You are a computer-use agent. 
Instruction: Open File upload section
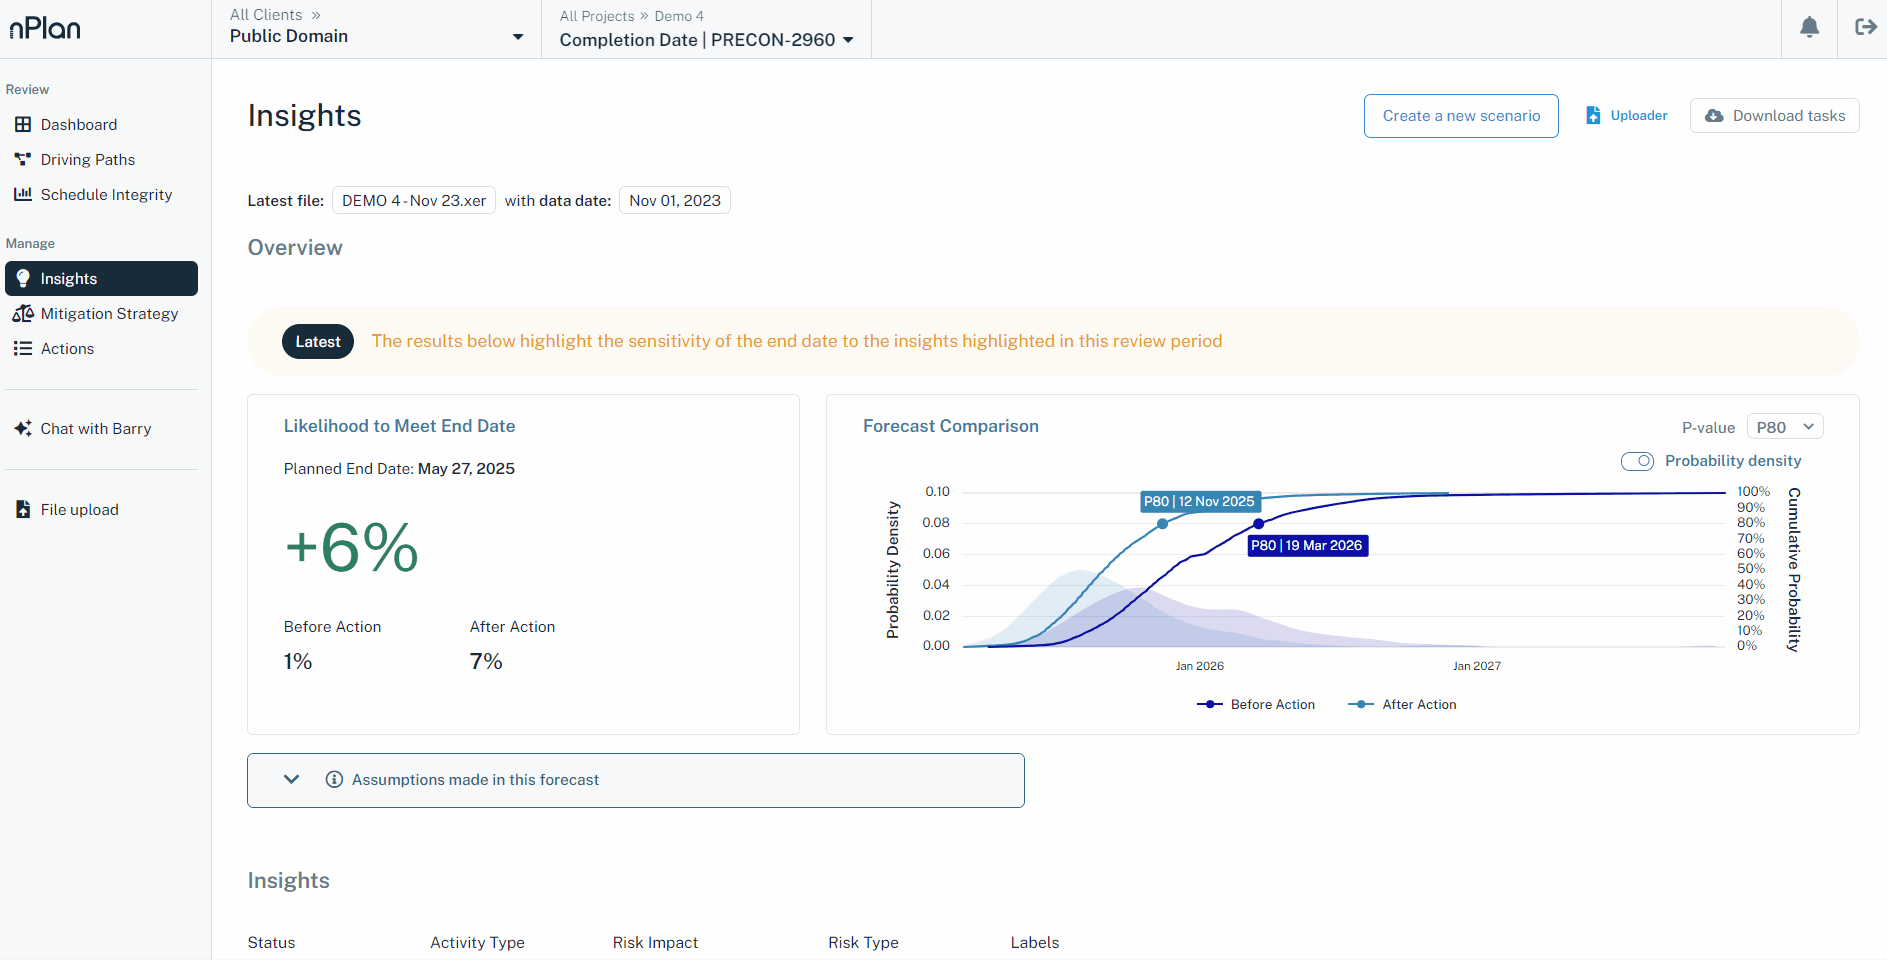coord(79,509)
